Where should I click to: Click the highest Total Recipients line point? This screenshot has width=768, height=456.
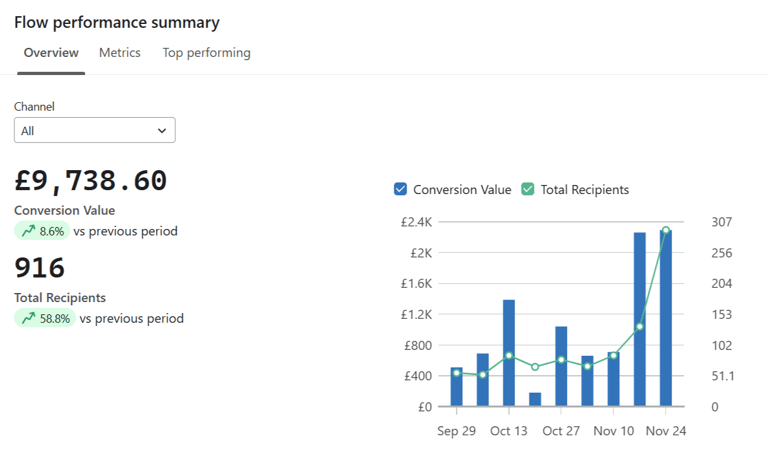click(666, 231)
